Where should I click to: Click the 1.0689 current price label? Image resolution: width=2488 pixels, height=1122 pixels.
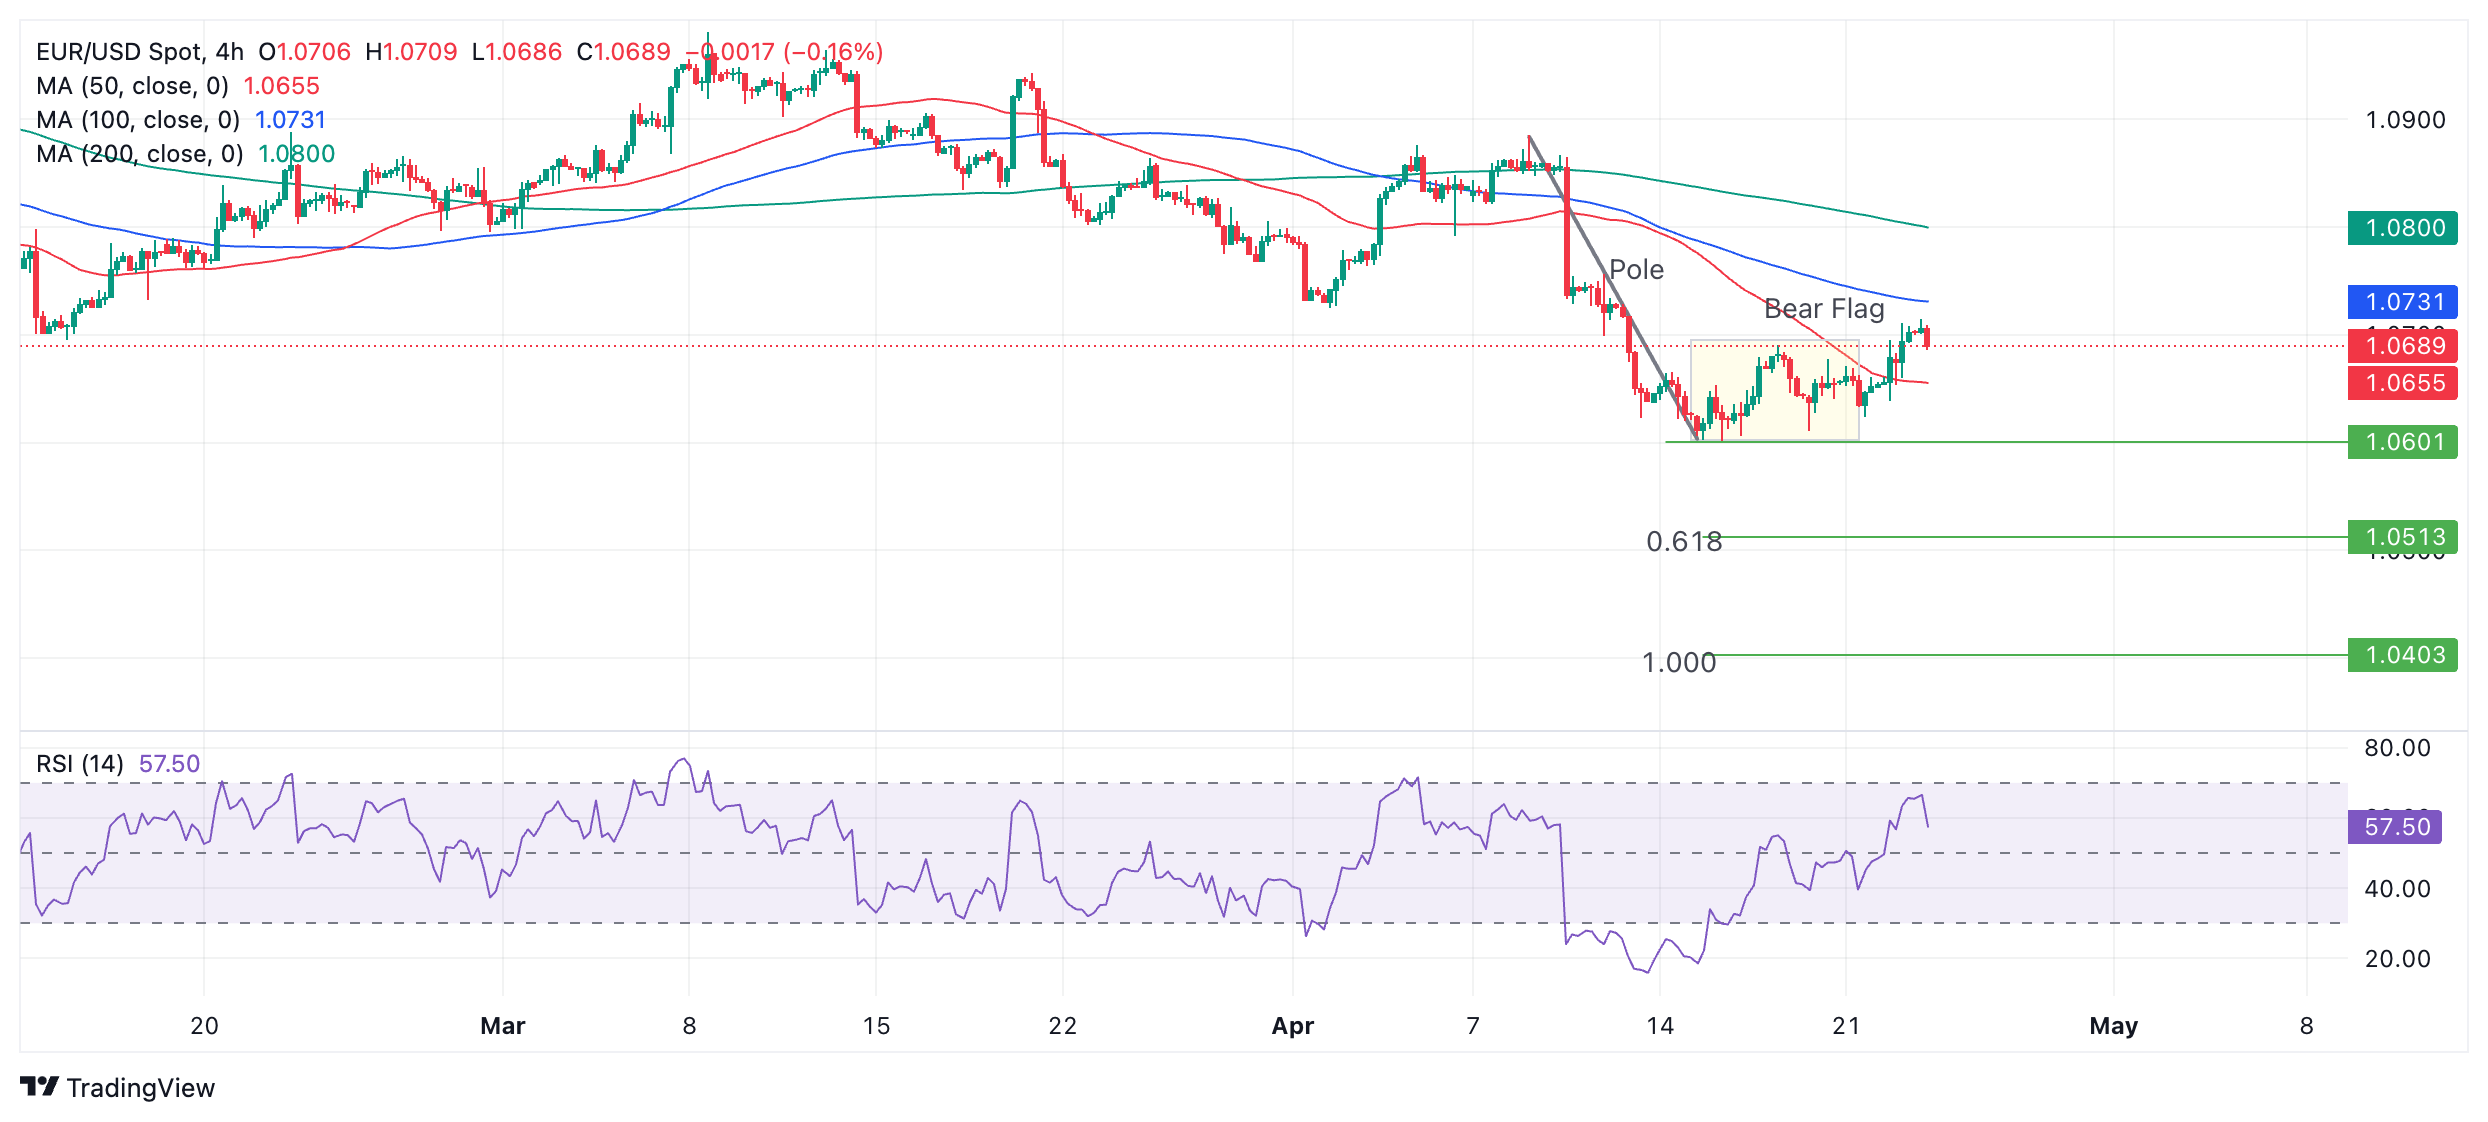click(x=2402, y=346)
